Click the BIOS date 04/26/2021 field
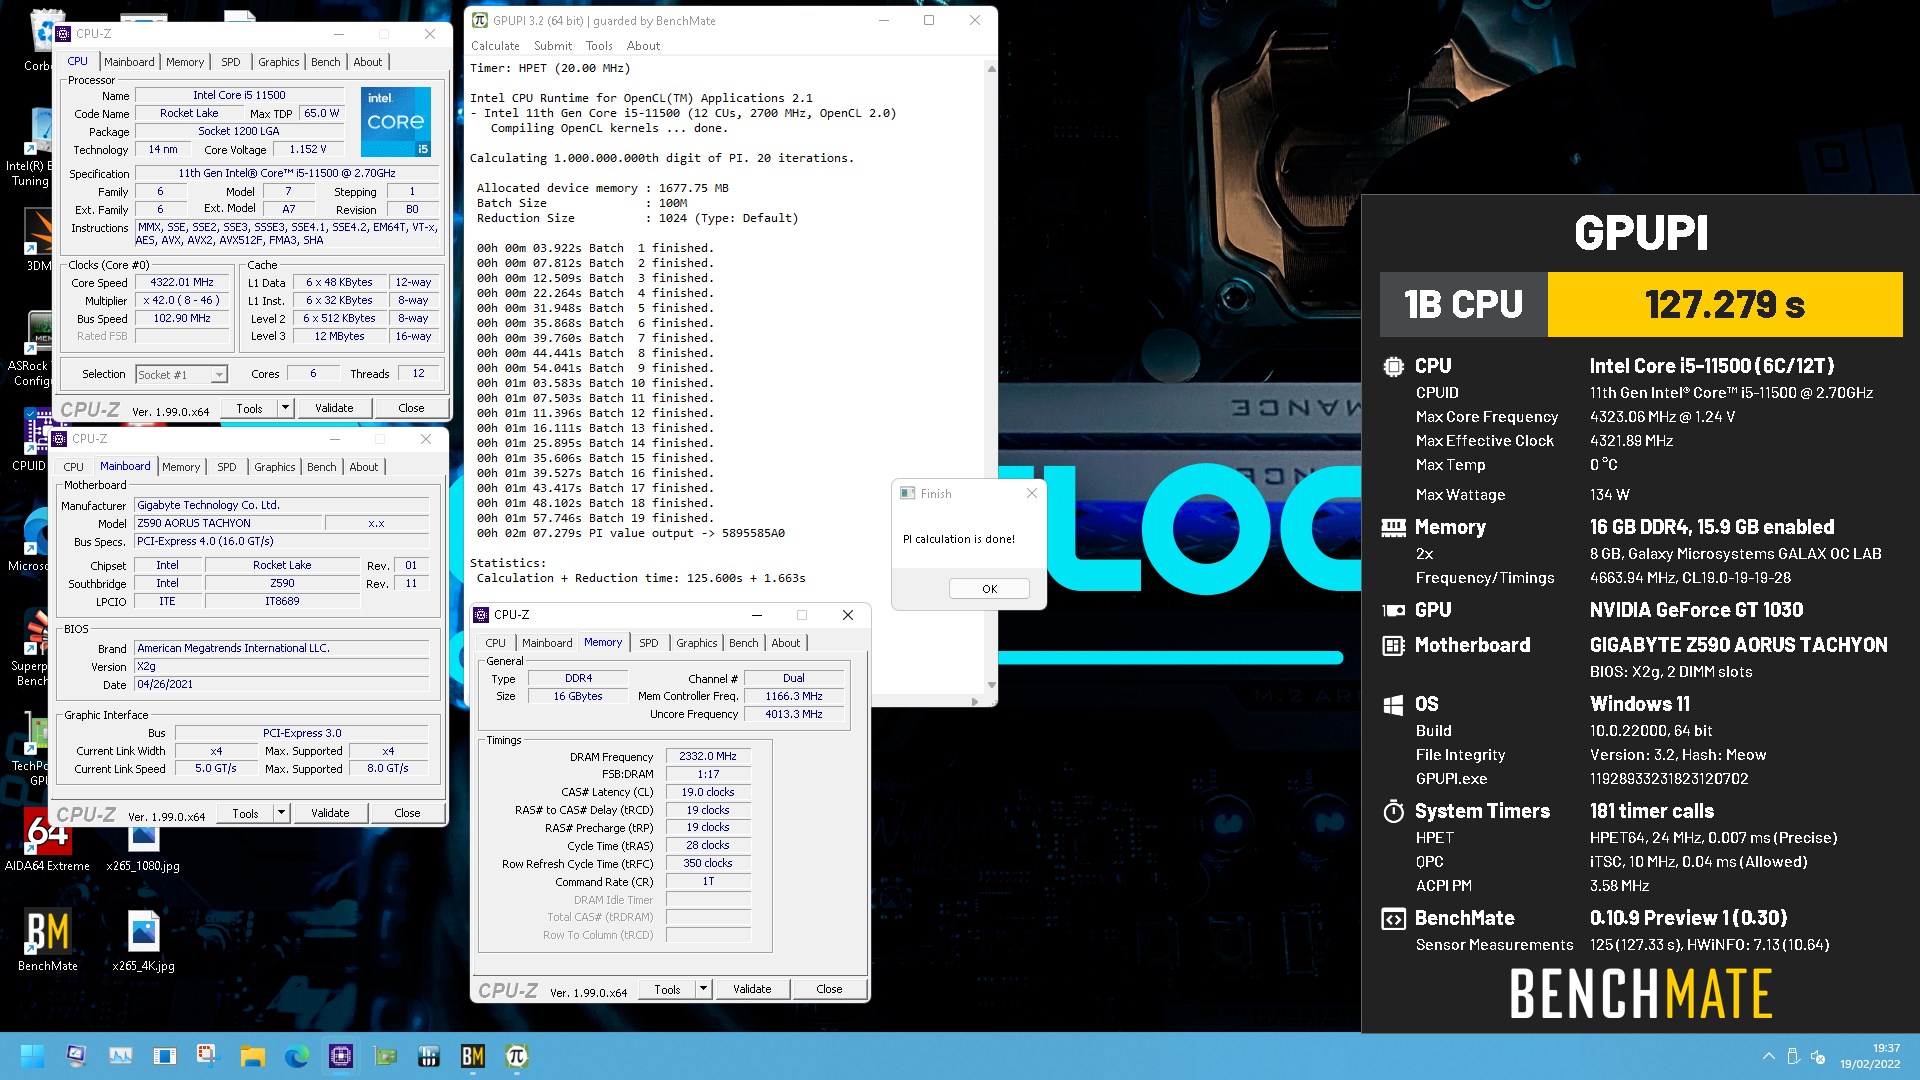1920x1080 pixels. coord(282,685)
